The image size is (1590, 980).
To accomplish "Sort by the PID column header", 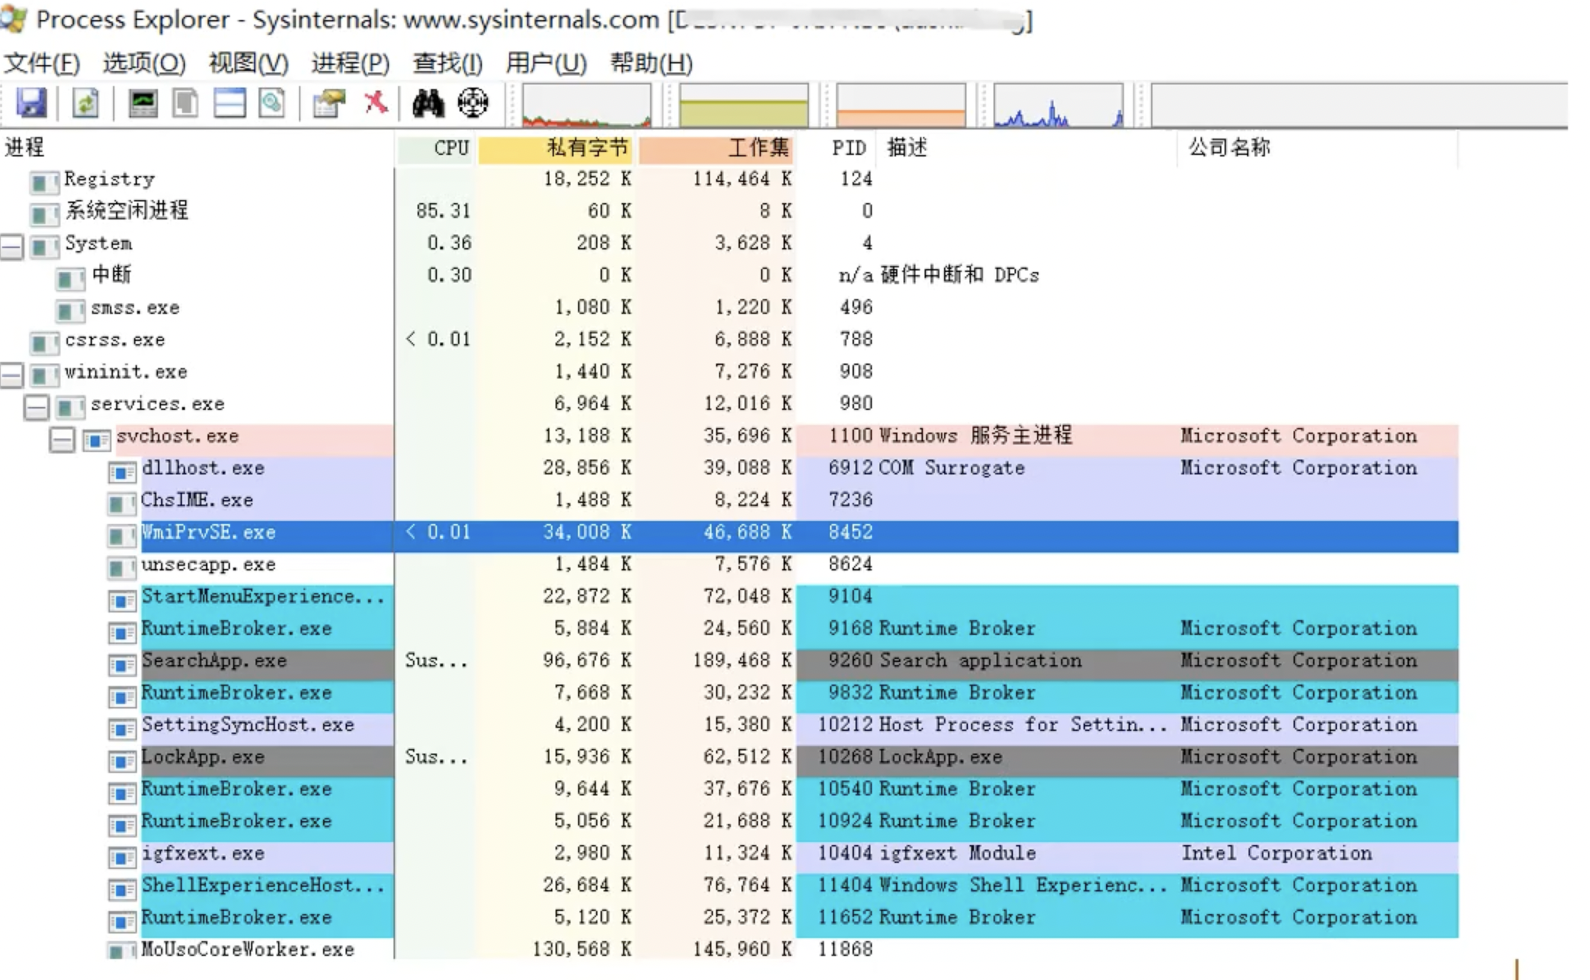I will pyautogui.click(x=836, y=148).
